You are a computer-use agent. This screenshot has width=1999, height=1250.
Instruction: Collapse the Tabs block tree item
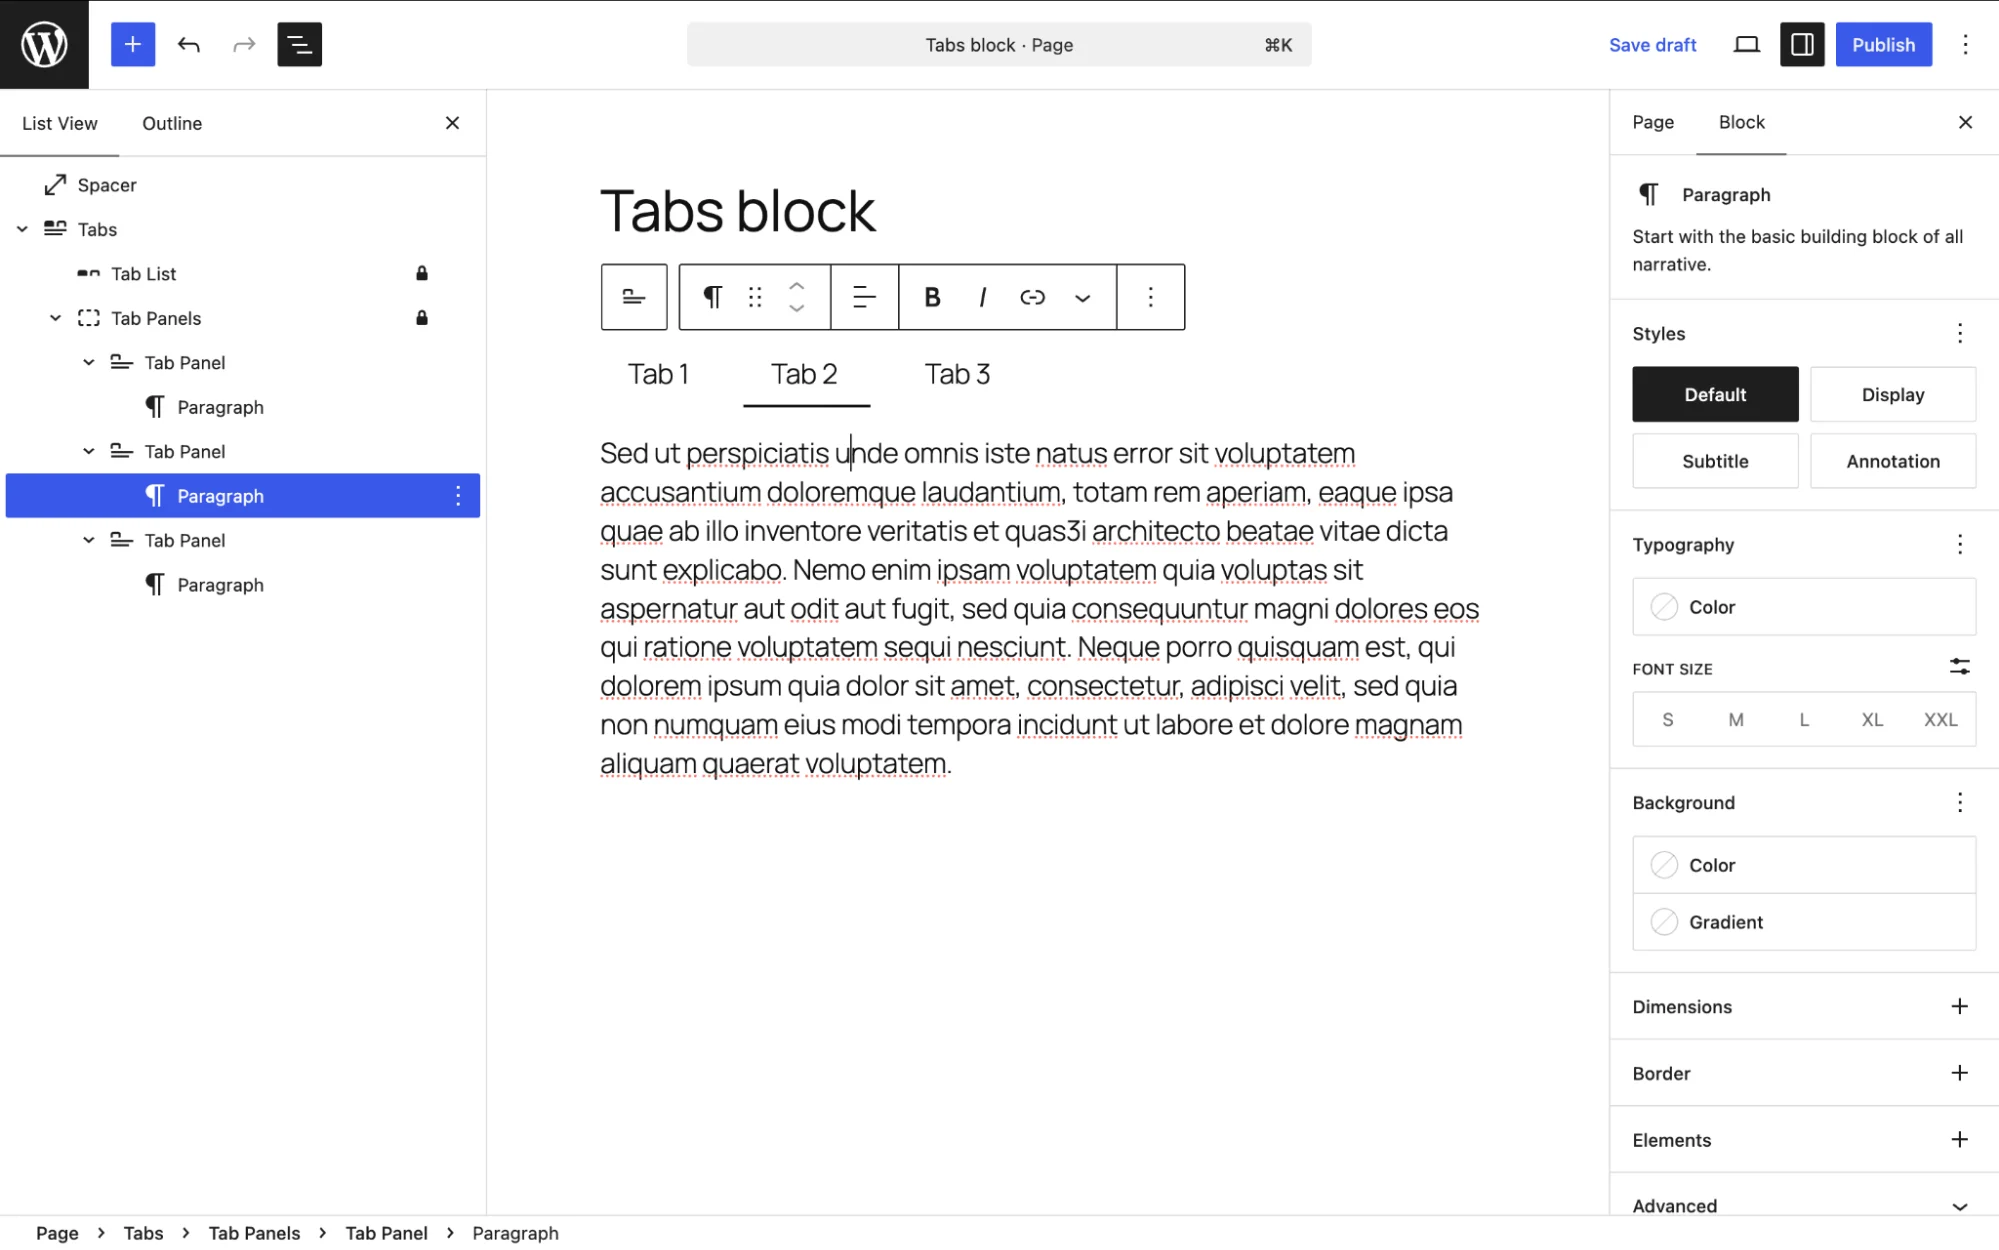tap(22, 229)
